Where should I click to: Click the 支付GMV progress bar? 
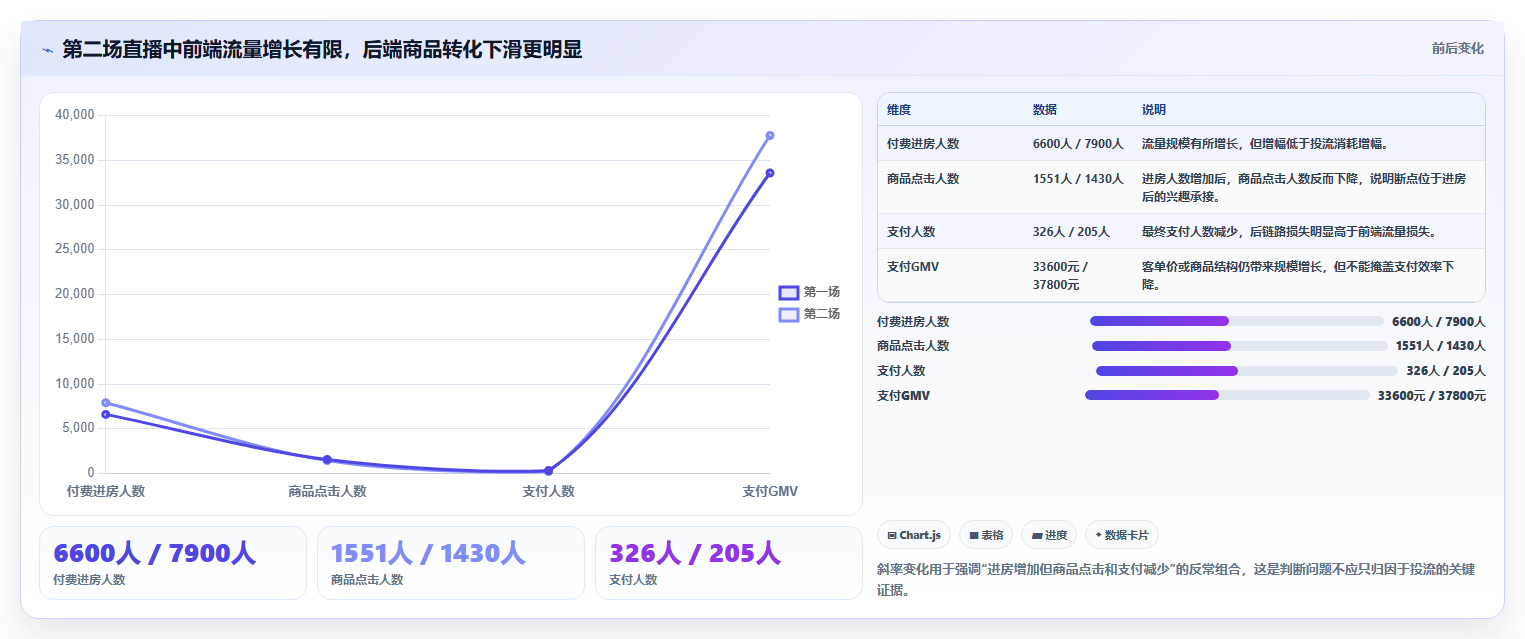[1227, 396]
